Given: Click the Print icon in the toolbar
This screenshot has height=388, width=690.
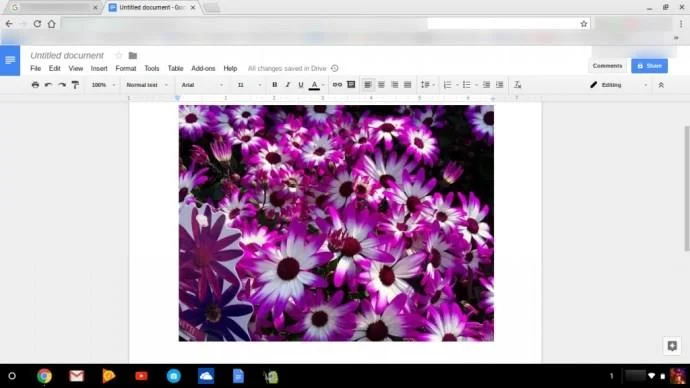Looking at the screenshot, I should point(35,85).
